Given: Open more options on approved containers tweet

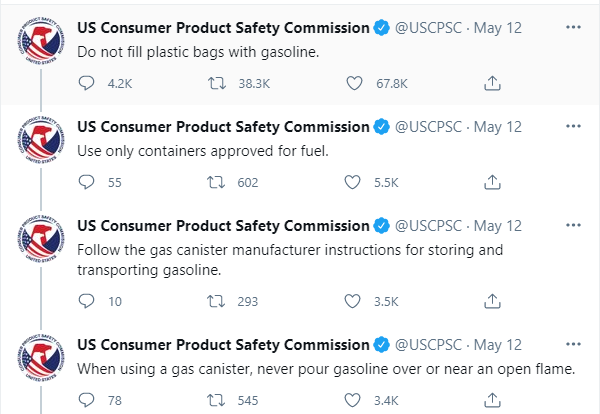Looking at the screenshot, I should tap(573, 126).
